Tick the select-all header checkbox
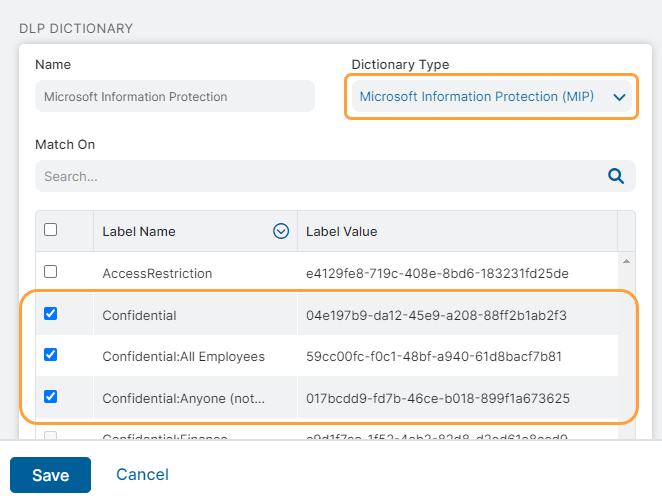The height and width of the screenshot is (504, 662). [x=51, y=230]
